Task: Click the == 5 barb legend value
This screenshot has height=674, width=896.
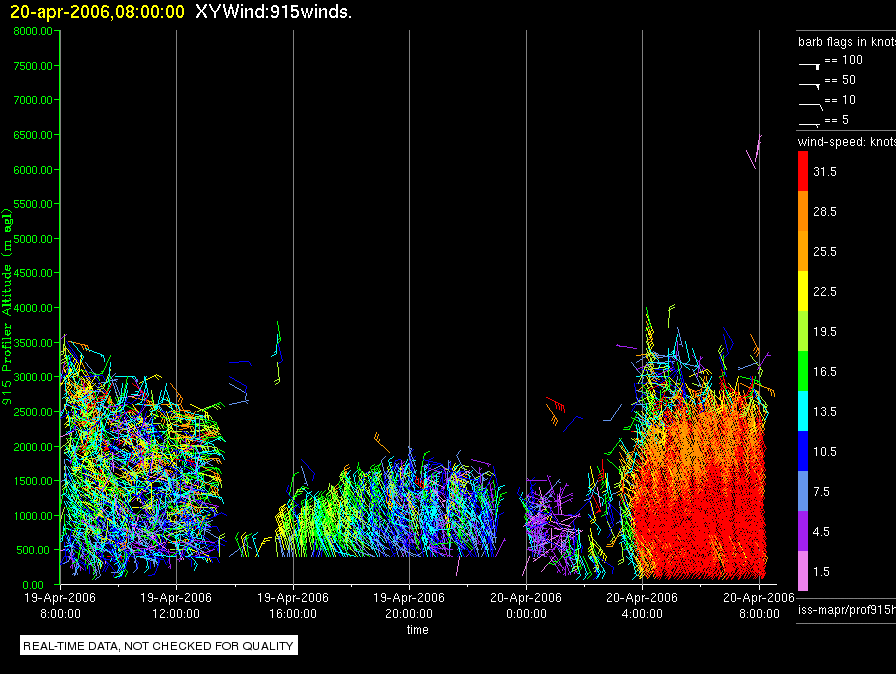Action: 837,120
